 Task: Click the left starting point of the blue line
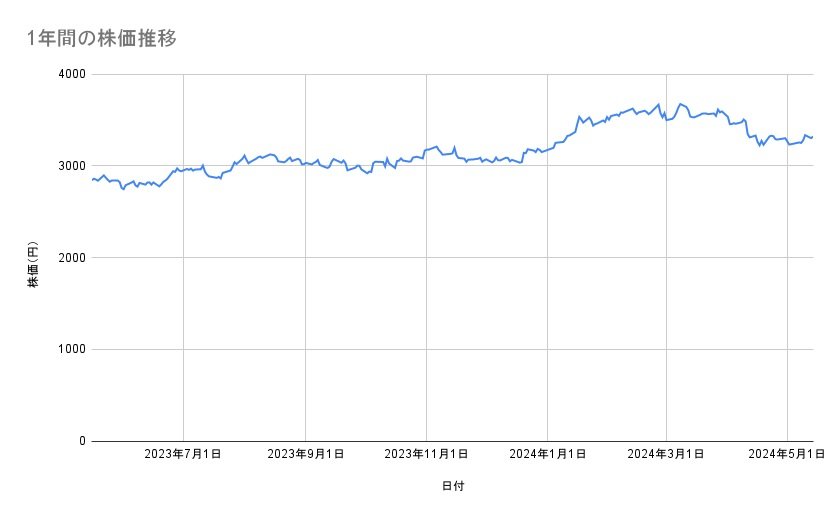(x=93, y=180)
